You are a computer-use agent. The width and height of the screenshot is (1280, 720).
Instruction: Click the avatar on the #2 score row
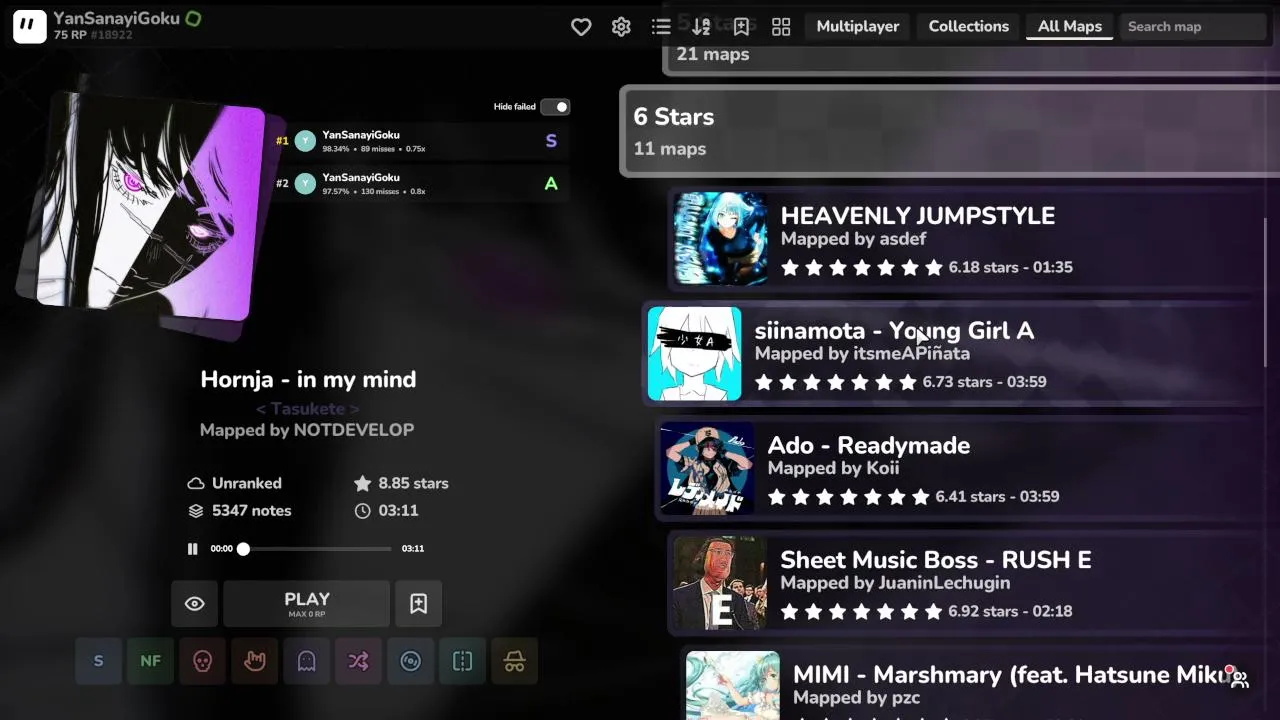(305, 184)
